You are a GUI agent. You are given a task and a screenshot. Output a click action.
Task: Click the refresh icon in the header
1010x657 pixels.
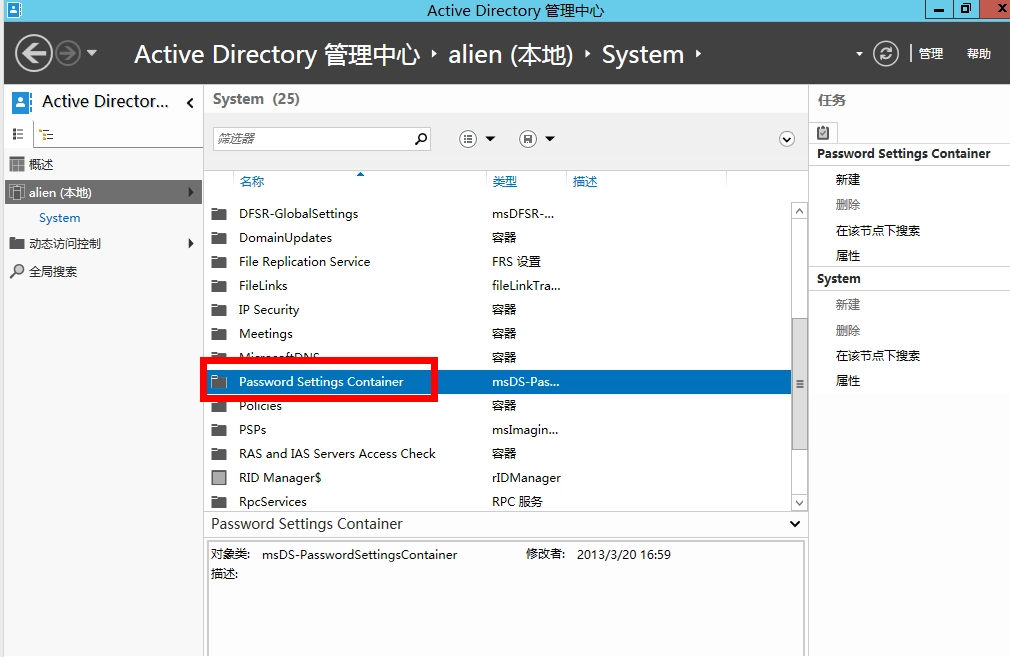(x=885, y=54)
